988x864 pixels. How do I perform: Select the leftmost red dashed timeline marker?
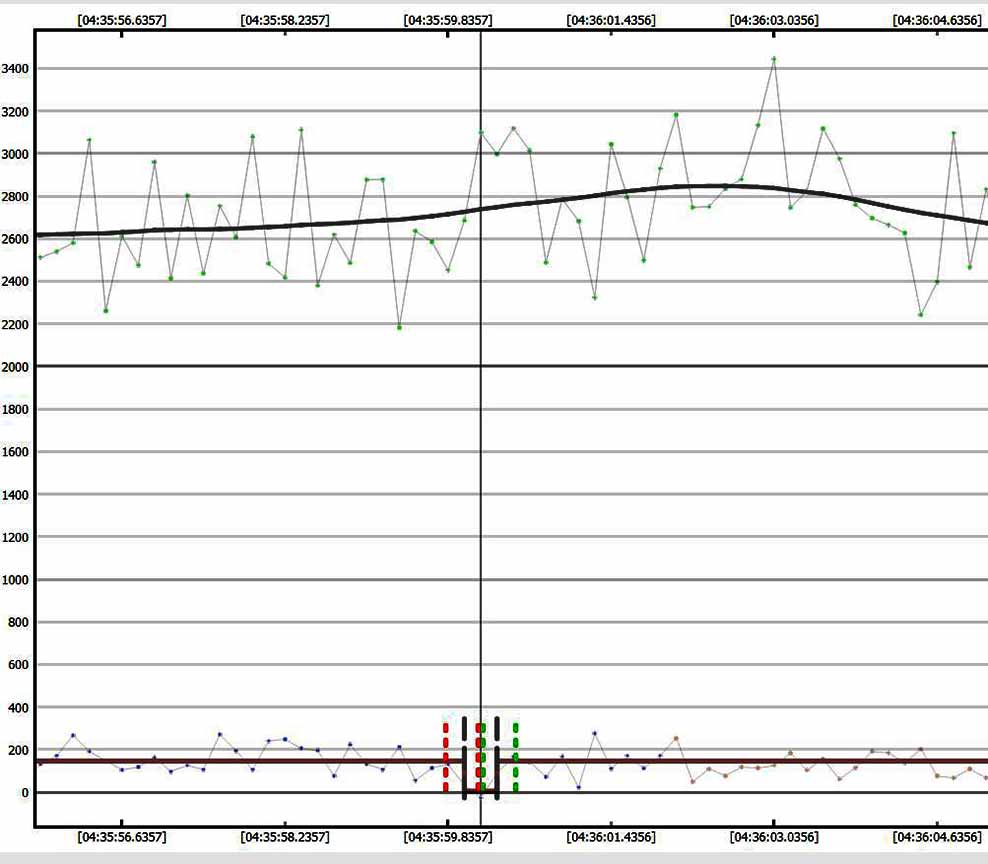445,757
